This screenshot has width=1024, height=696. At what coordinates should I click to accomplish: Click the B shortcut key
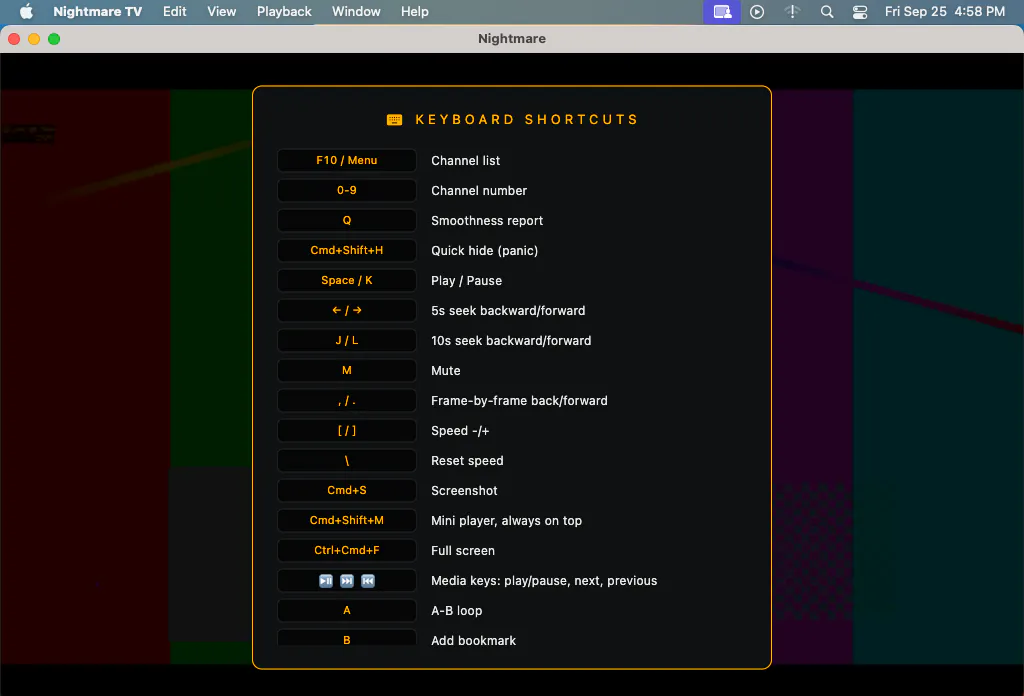[x=347, y=638]
